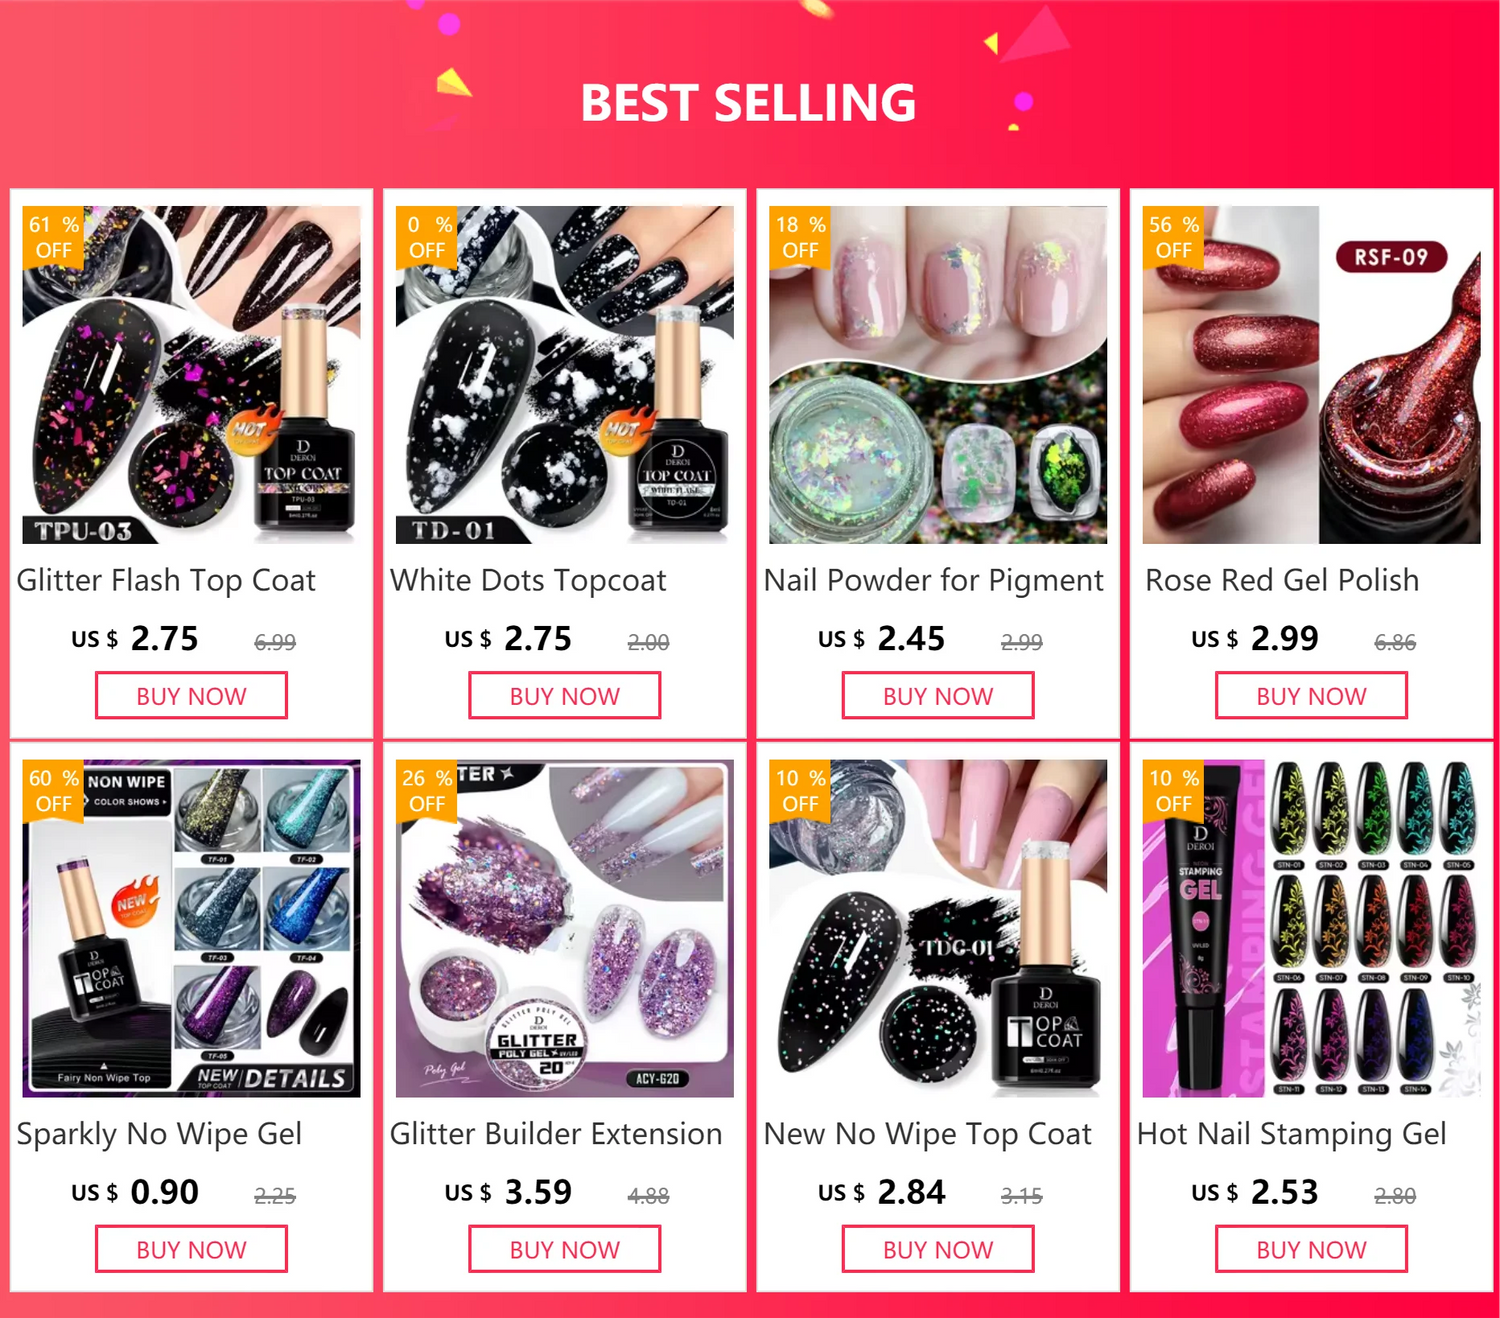Click BUY NOW for Nail Powder for Pigment

click(938, 695)
